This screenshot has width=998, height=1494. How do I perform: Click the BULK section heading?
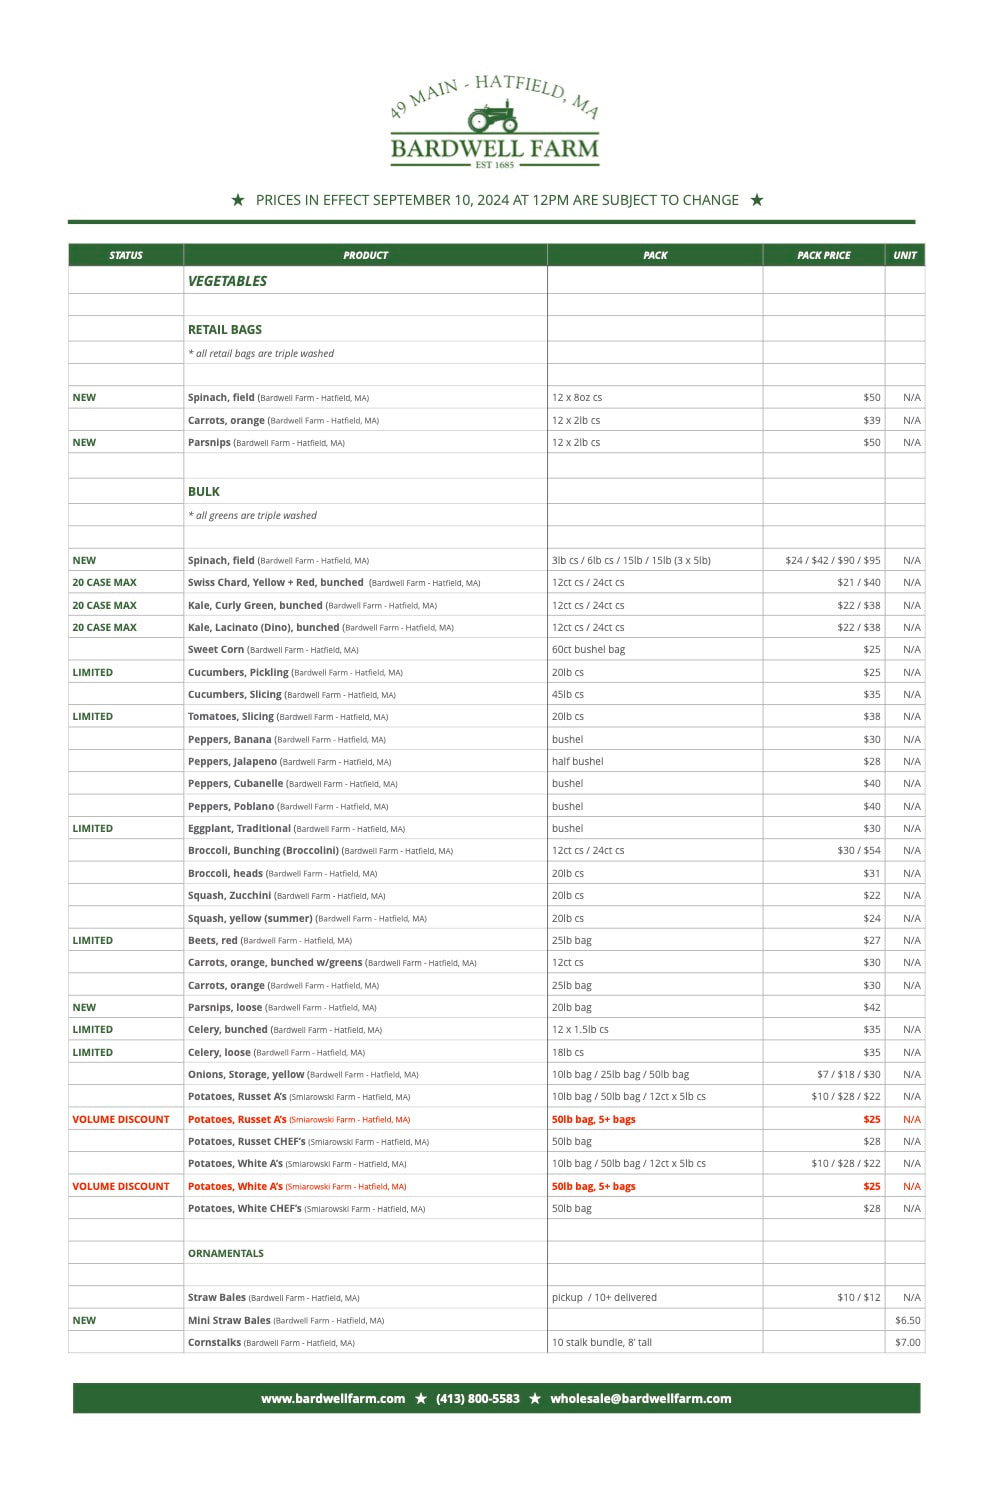(x=204, y=491)
